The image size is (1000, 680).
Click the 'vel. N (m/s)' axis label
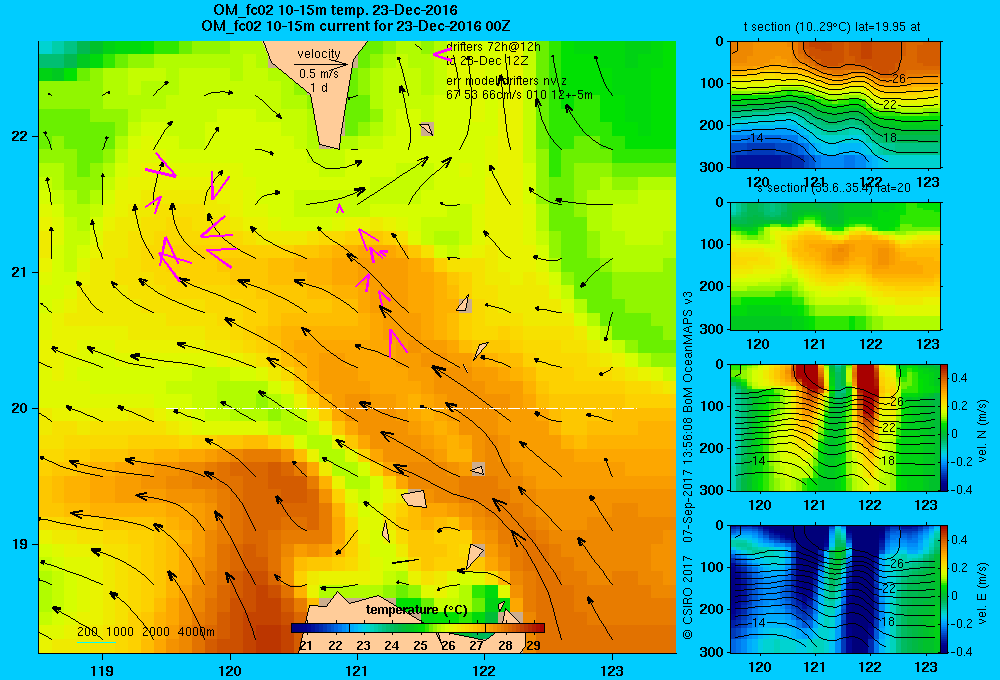pos(983,431)
